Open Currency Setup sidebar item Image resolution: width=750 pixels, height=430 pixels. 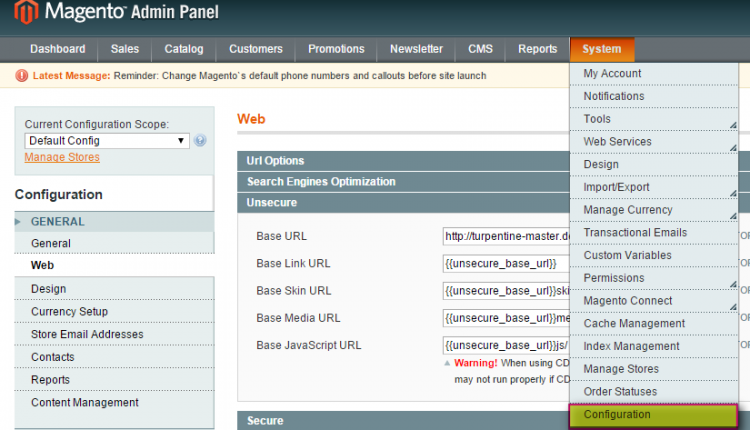click(x=114, y=311)
